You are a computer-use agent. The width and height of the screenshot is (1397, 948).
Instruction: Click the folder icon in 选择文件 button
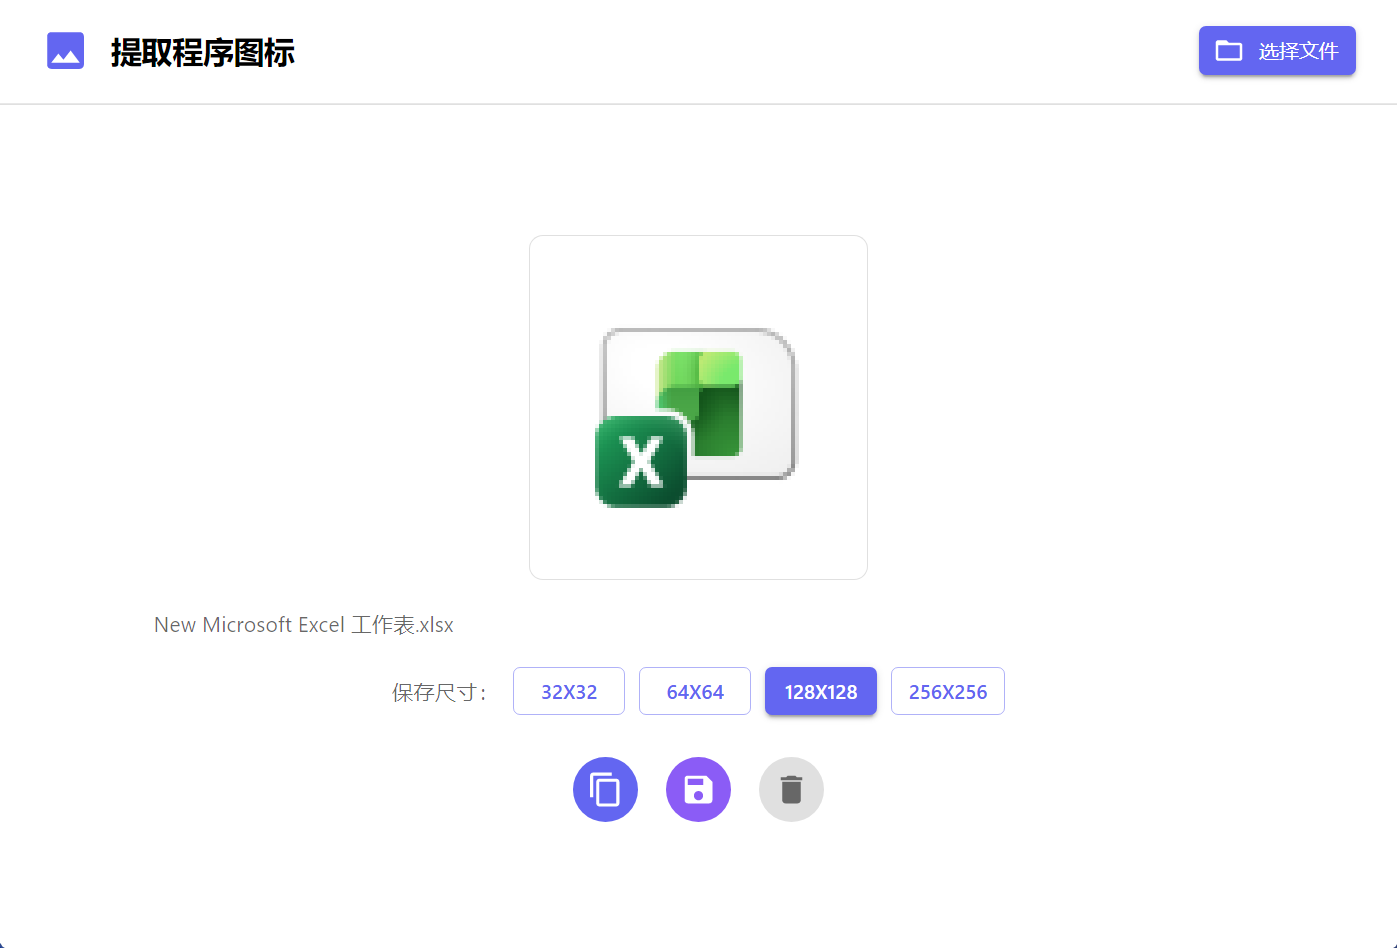[x=1228, y=51]
